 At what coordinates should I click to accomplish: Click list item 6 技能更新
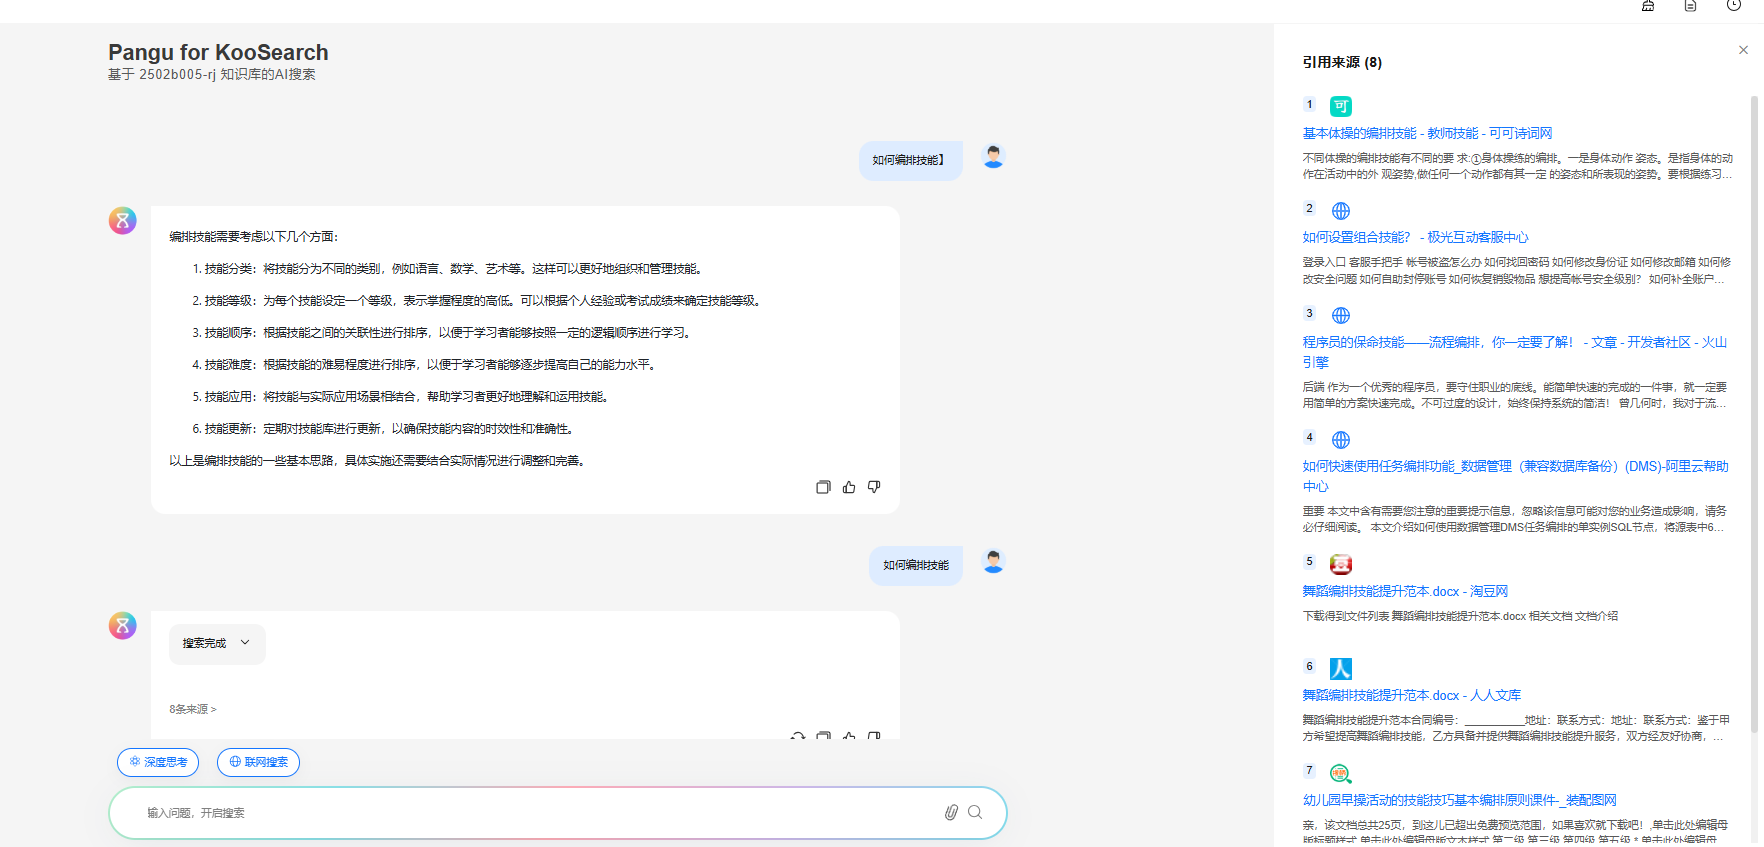(385, 429)
